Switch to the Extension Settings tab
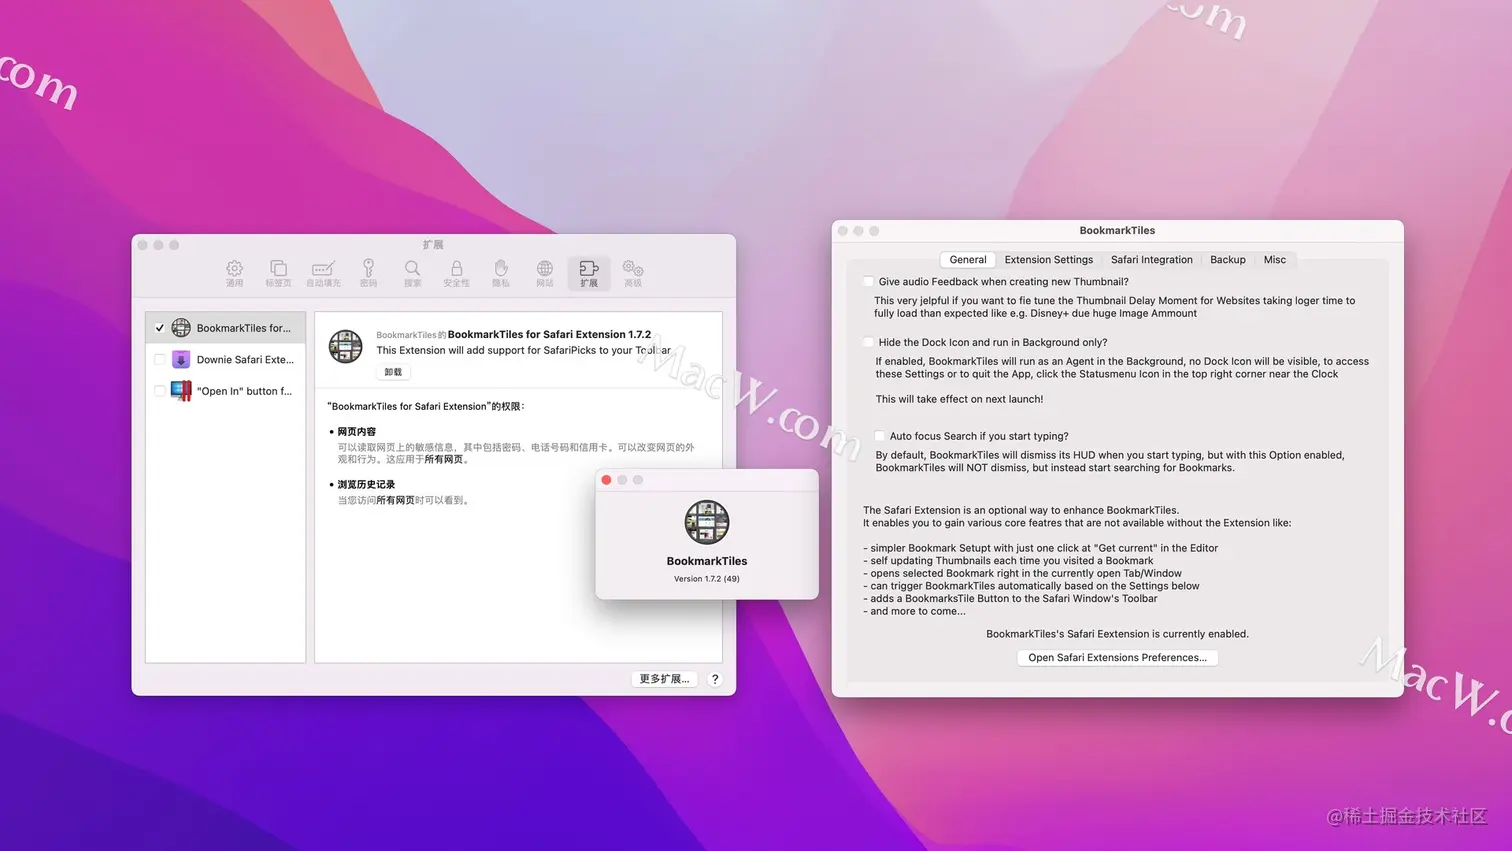Image resolution: width=1512 pixels, height=851 pixels. coord(1049,260)
